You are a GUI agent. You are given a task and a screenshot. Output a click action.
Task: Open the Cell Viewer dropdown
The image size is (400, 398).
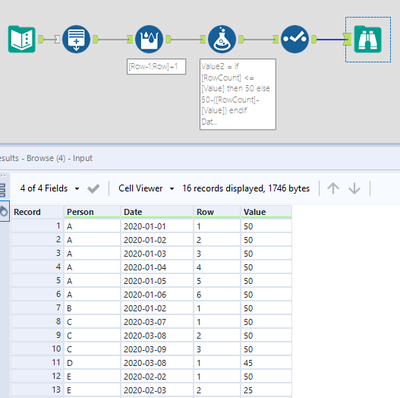tap(146, 188)
